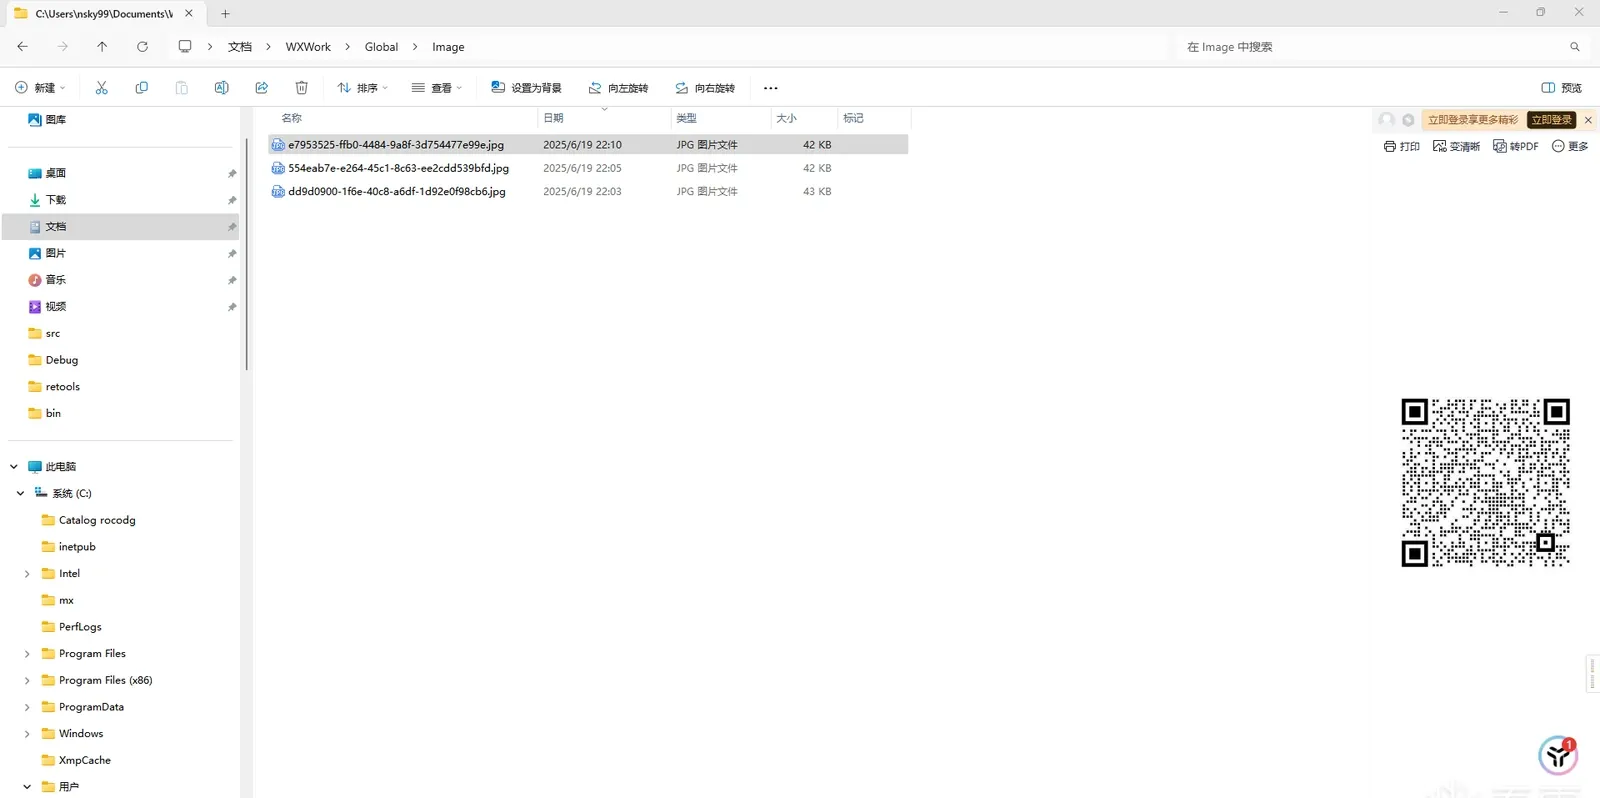Click the Copy icon in toolbar
This screenshot has width=1600, height=798.
coord(141,88)
